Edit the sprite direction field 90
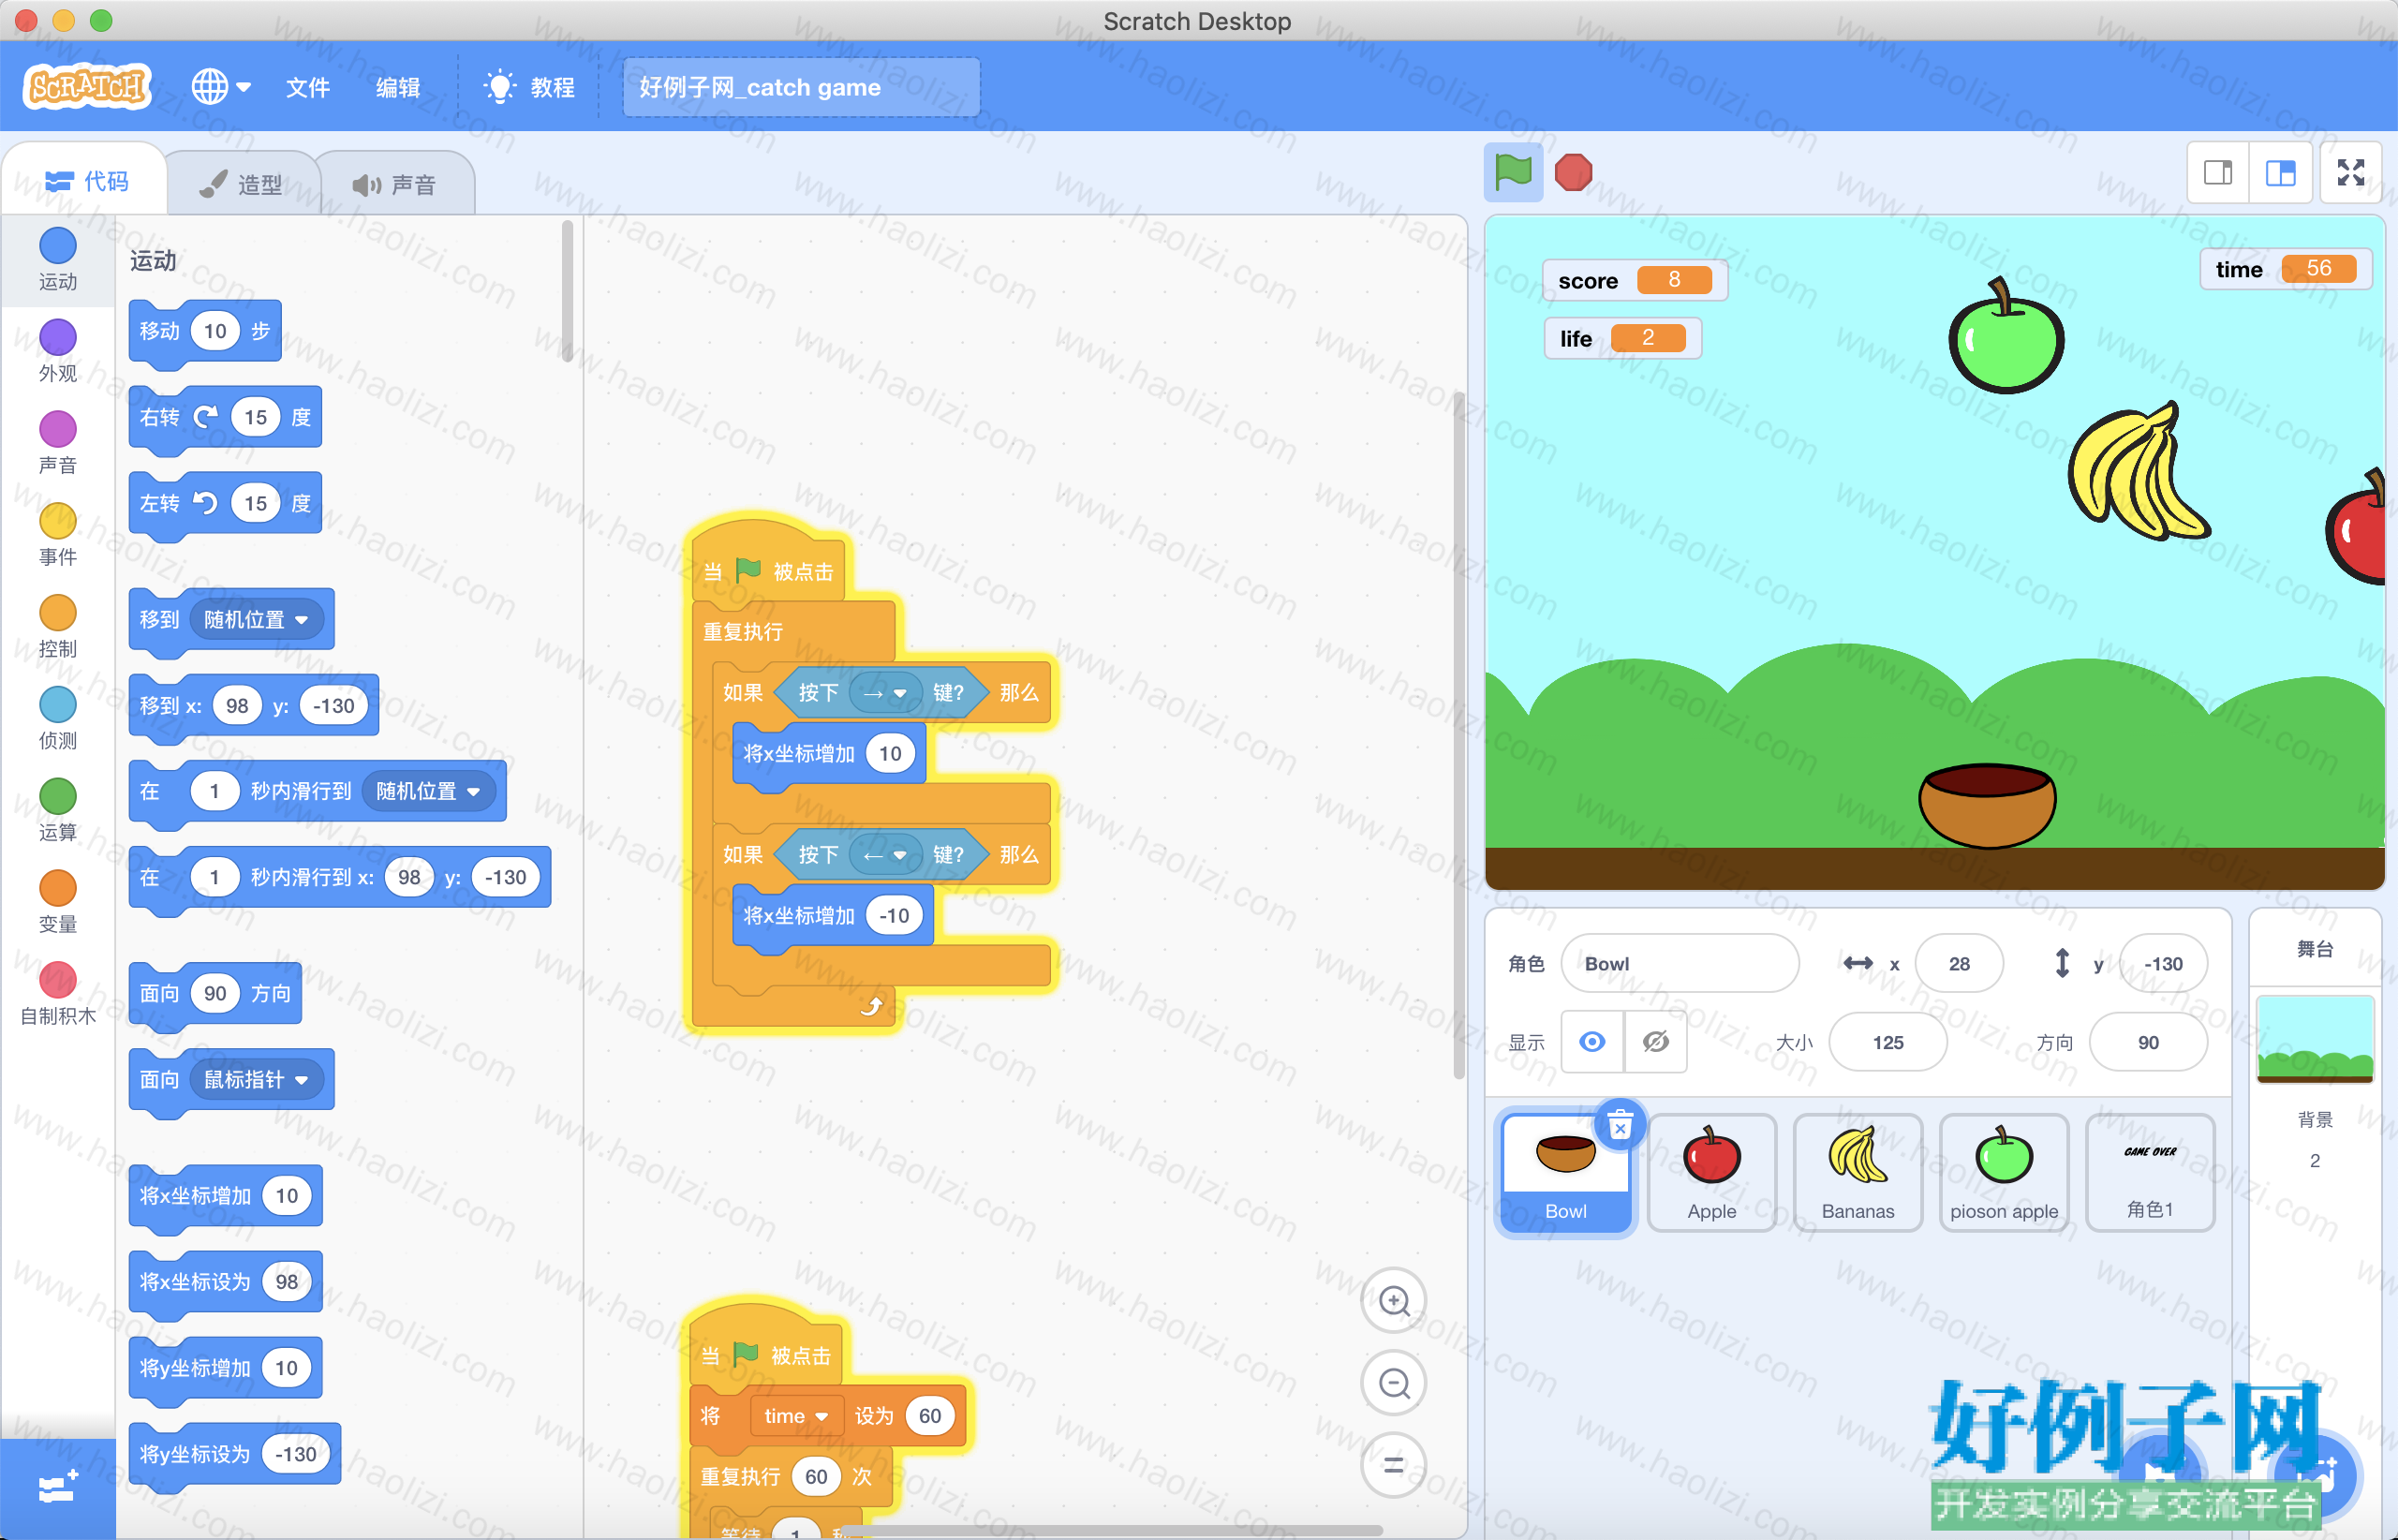The width and height of the screenshot is (2398, 1540). (2148, 1042)
